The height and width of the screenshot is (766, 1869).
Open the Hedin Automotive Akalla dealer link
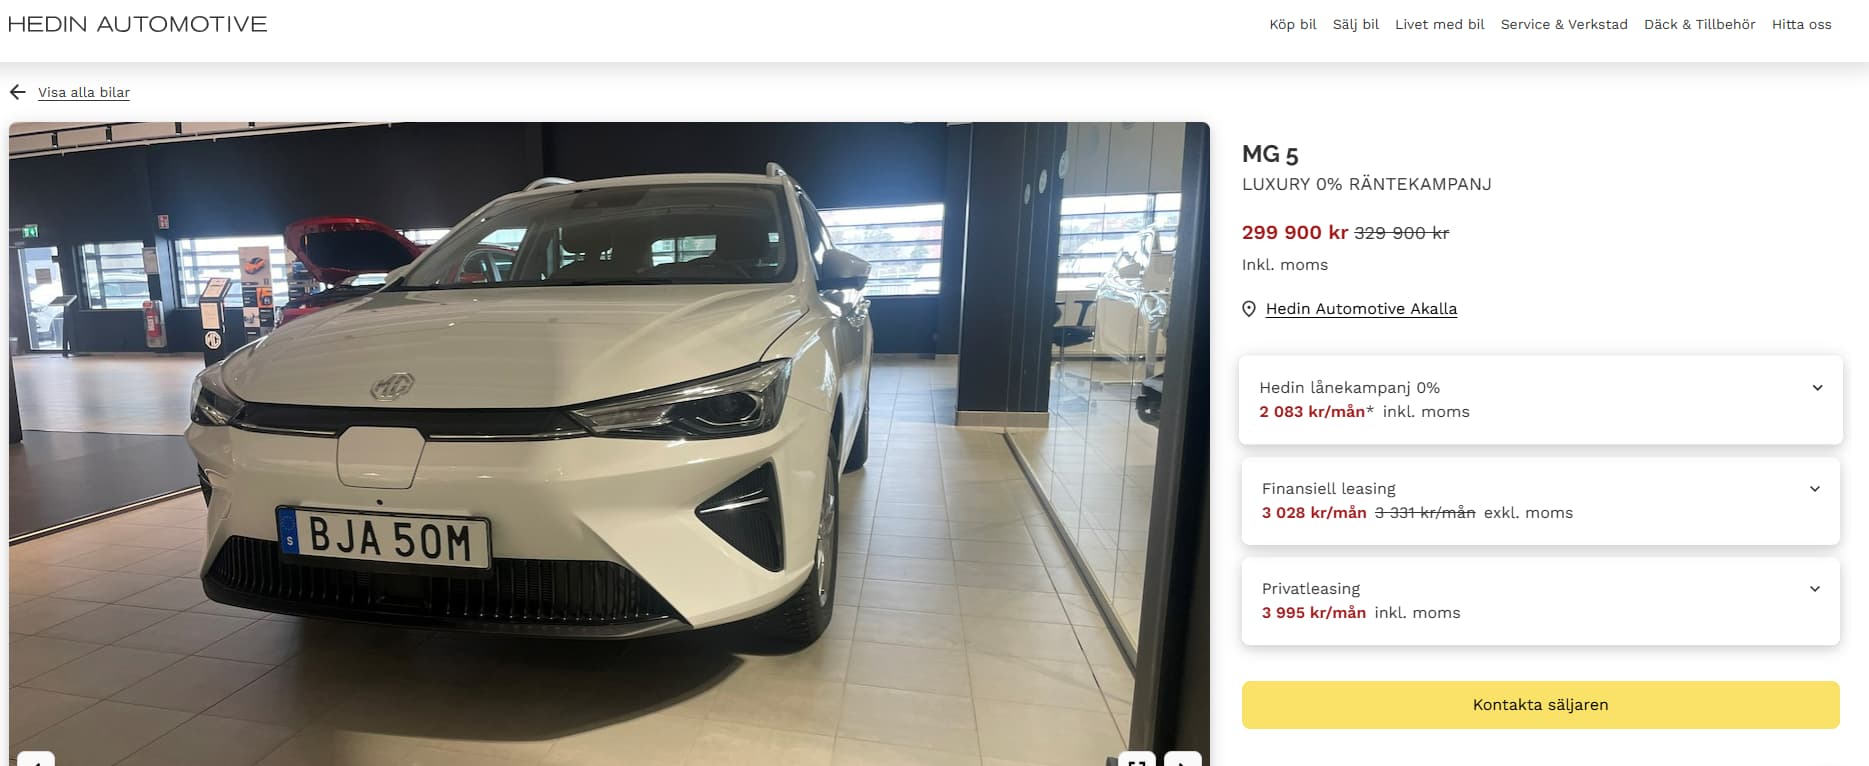click(1361, 309)
